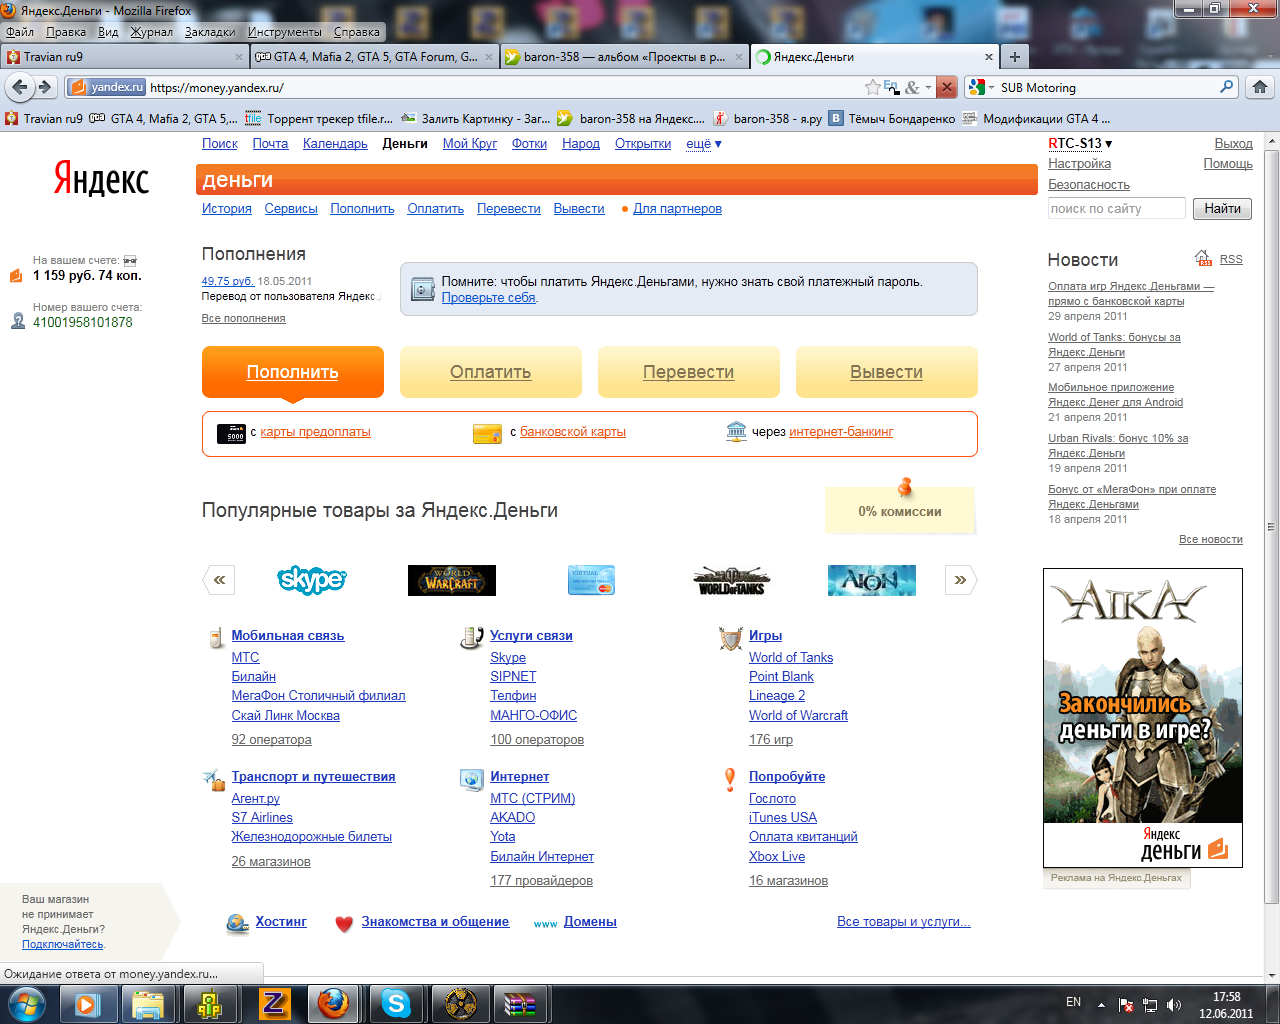The width and height of the screenshot is (1280, 1024).
Task: Switch to the GTA 4, Mafia 2 forum tab
Action: point(375,57)
